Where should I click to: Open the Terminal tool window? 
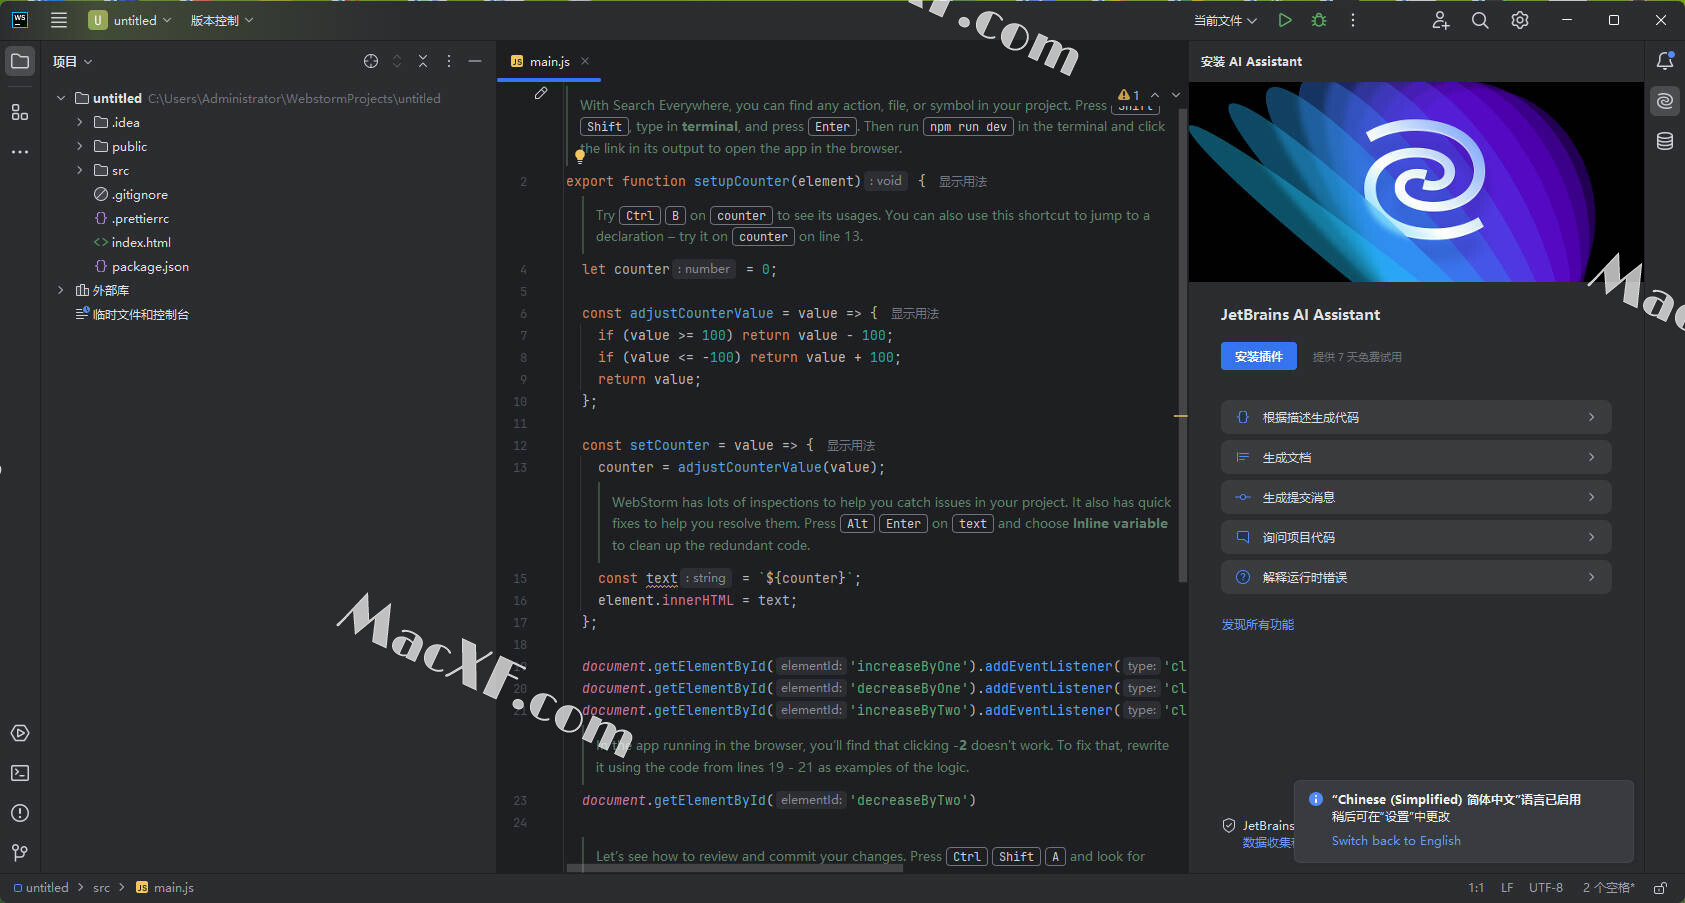click(20, 773)
